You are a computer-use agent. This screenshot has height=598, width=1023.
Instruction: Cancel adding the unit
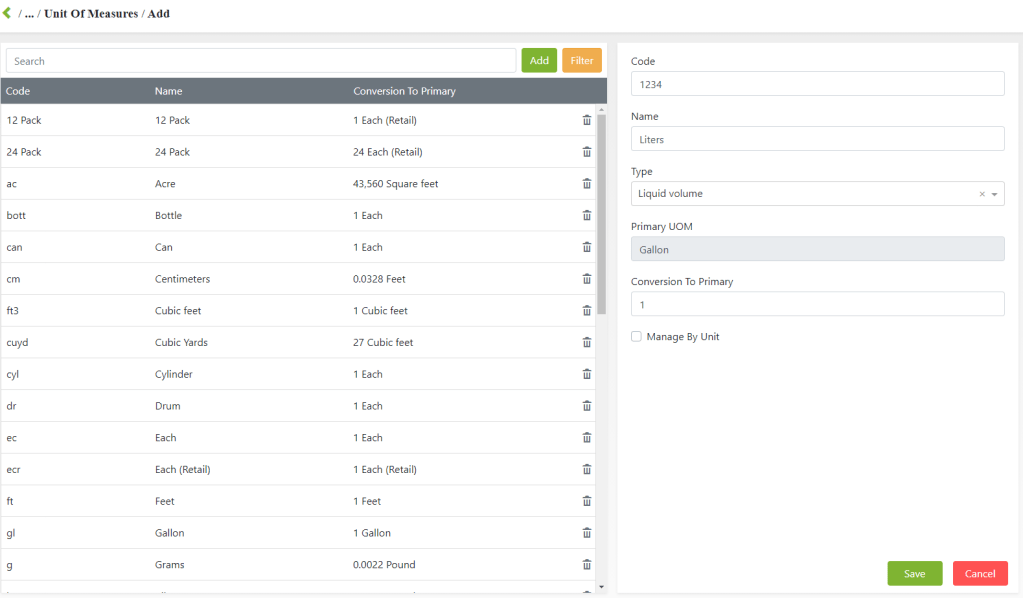click(979, 573)
